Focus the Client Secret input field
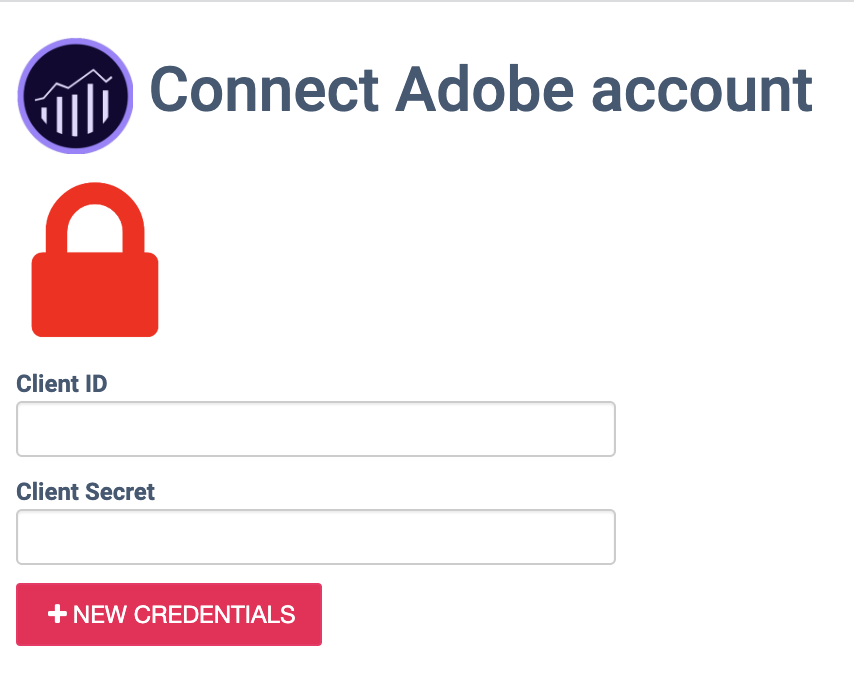The width and height of the screenshot is (854, 674). [315, 537]
